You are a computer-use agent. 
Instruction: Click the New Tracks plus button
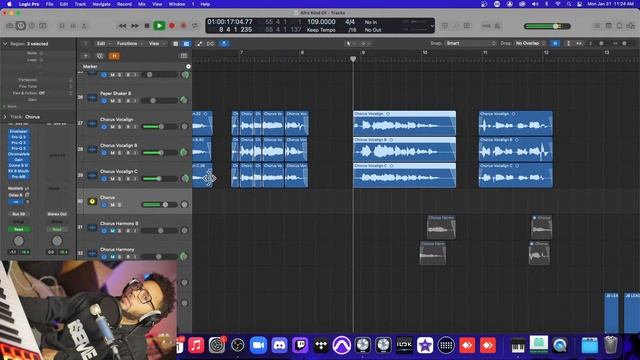click(x=86, y=56)
